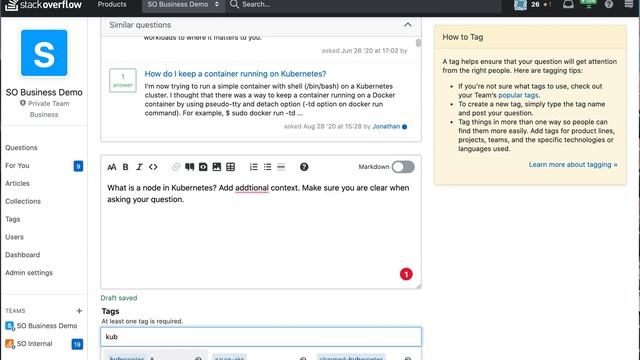The width and height of the screenshot is (640, 360).
Task: Open the text heading size tool
Action: pyautogui.click(x=111, y=167)
